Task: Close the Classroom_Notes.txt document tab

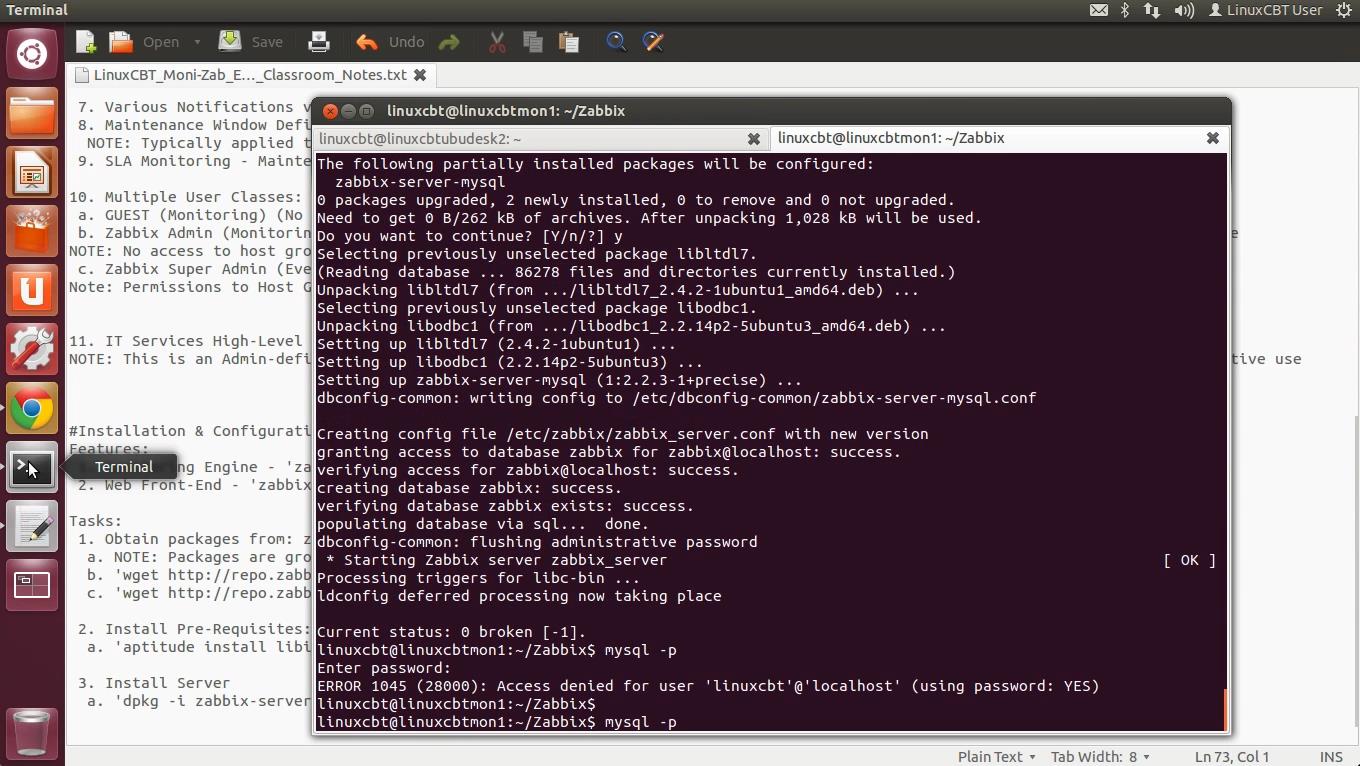Action: point(420,75)
